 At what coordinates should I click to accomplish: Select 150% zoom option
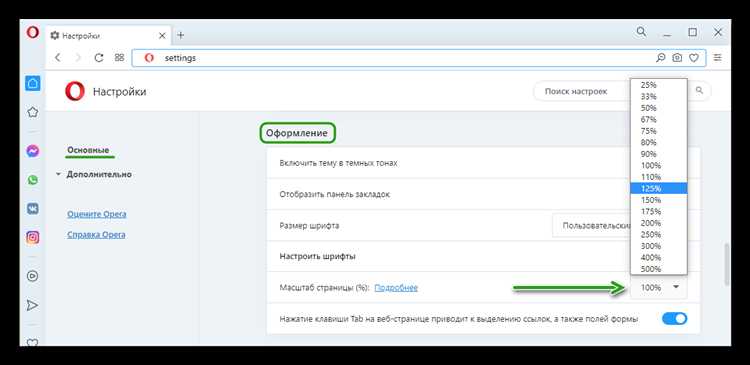click(x=659, y=200)
